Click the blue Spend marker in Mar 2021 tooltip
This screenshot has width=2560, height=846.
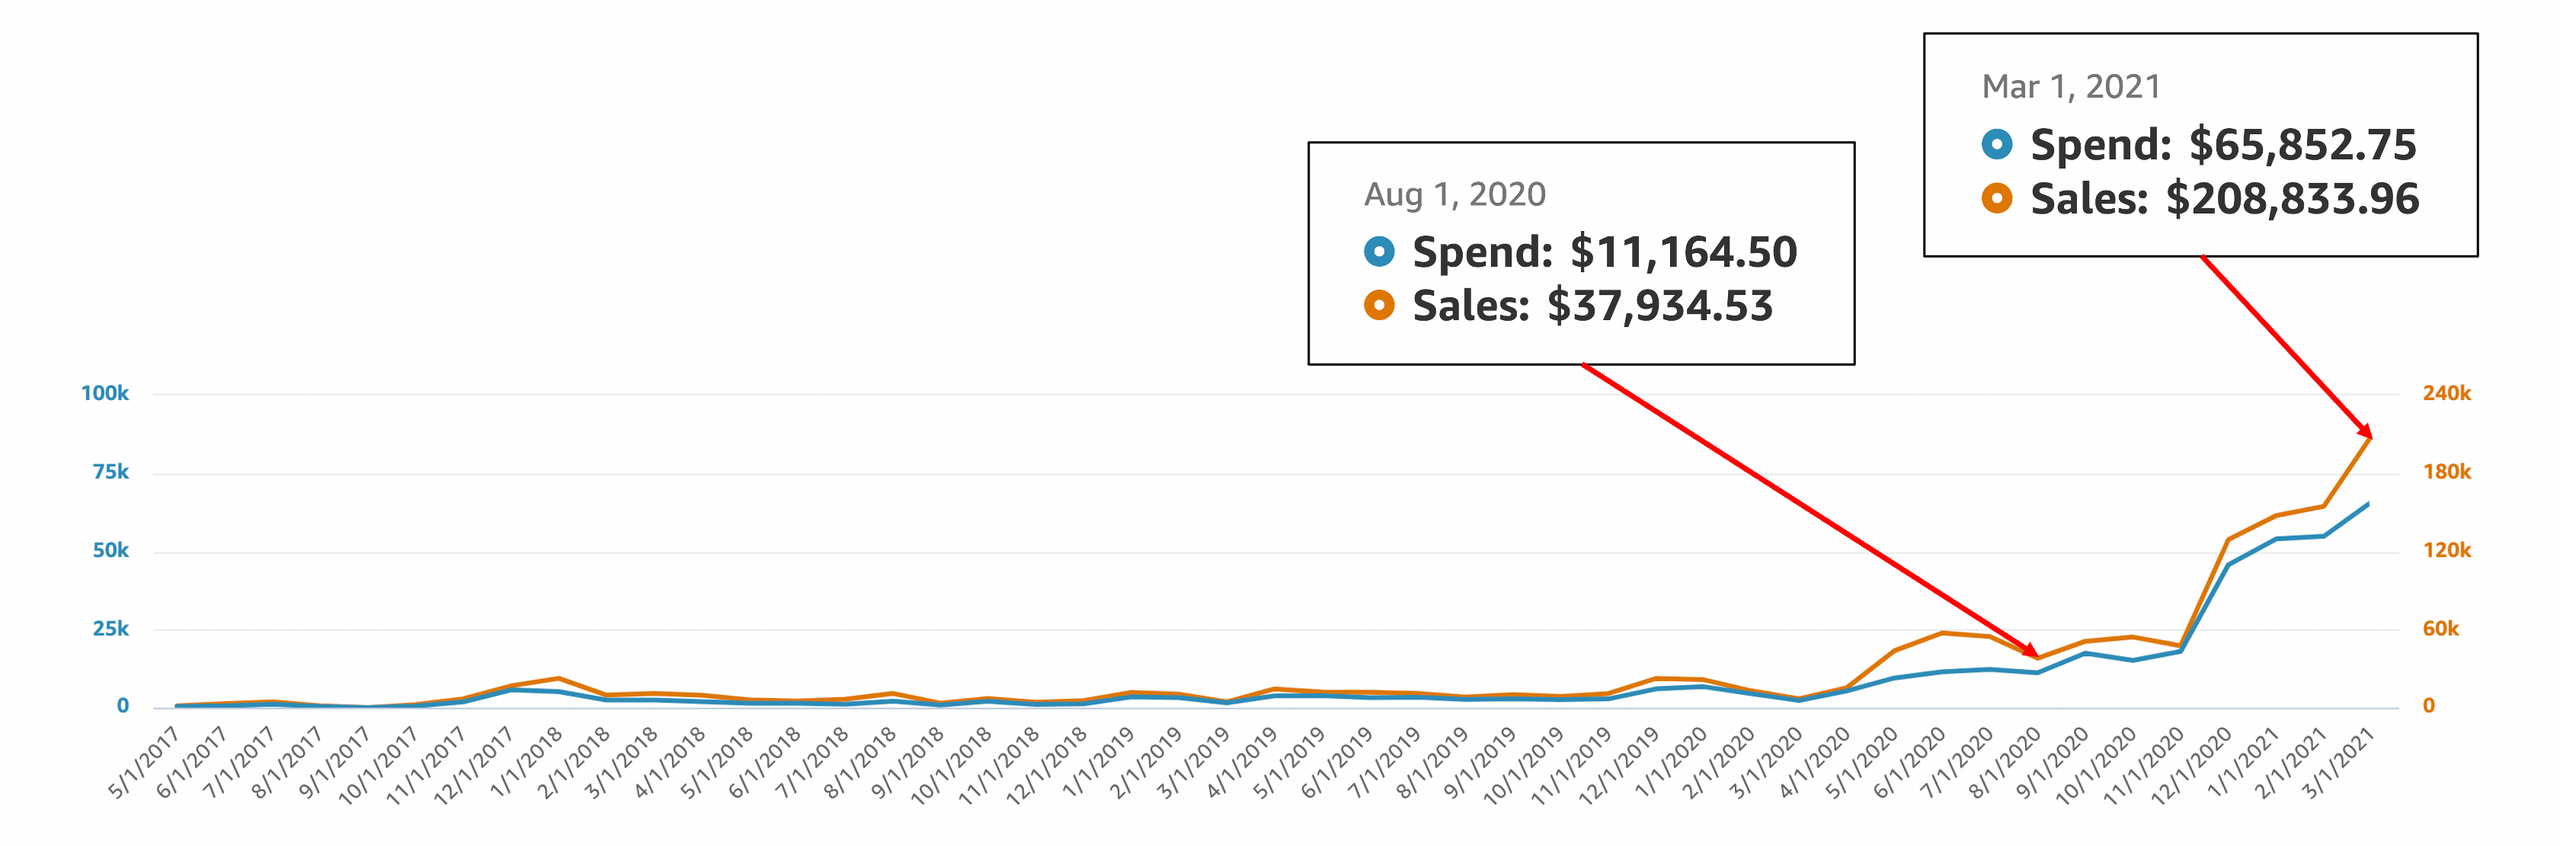click(1996, 144)
